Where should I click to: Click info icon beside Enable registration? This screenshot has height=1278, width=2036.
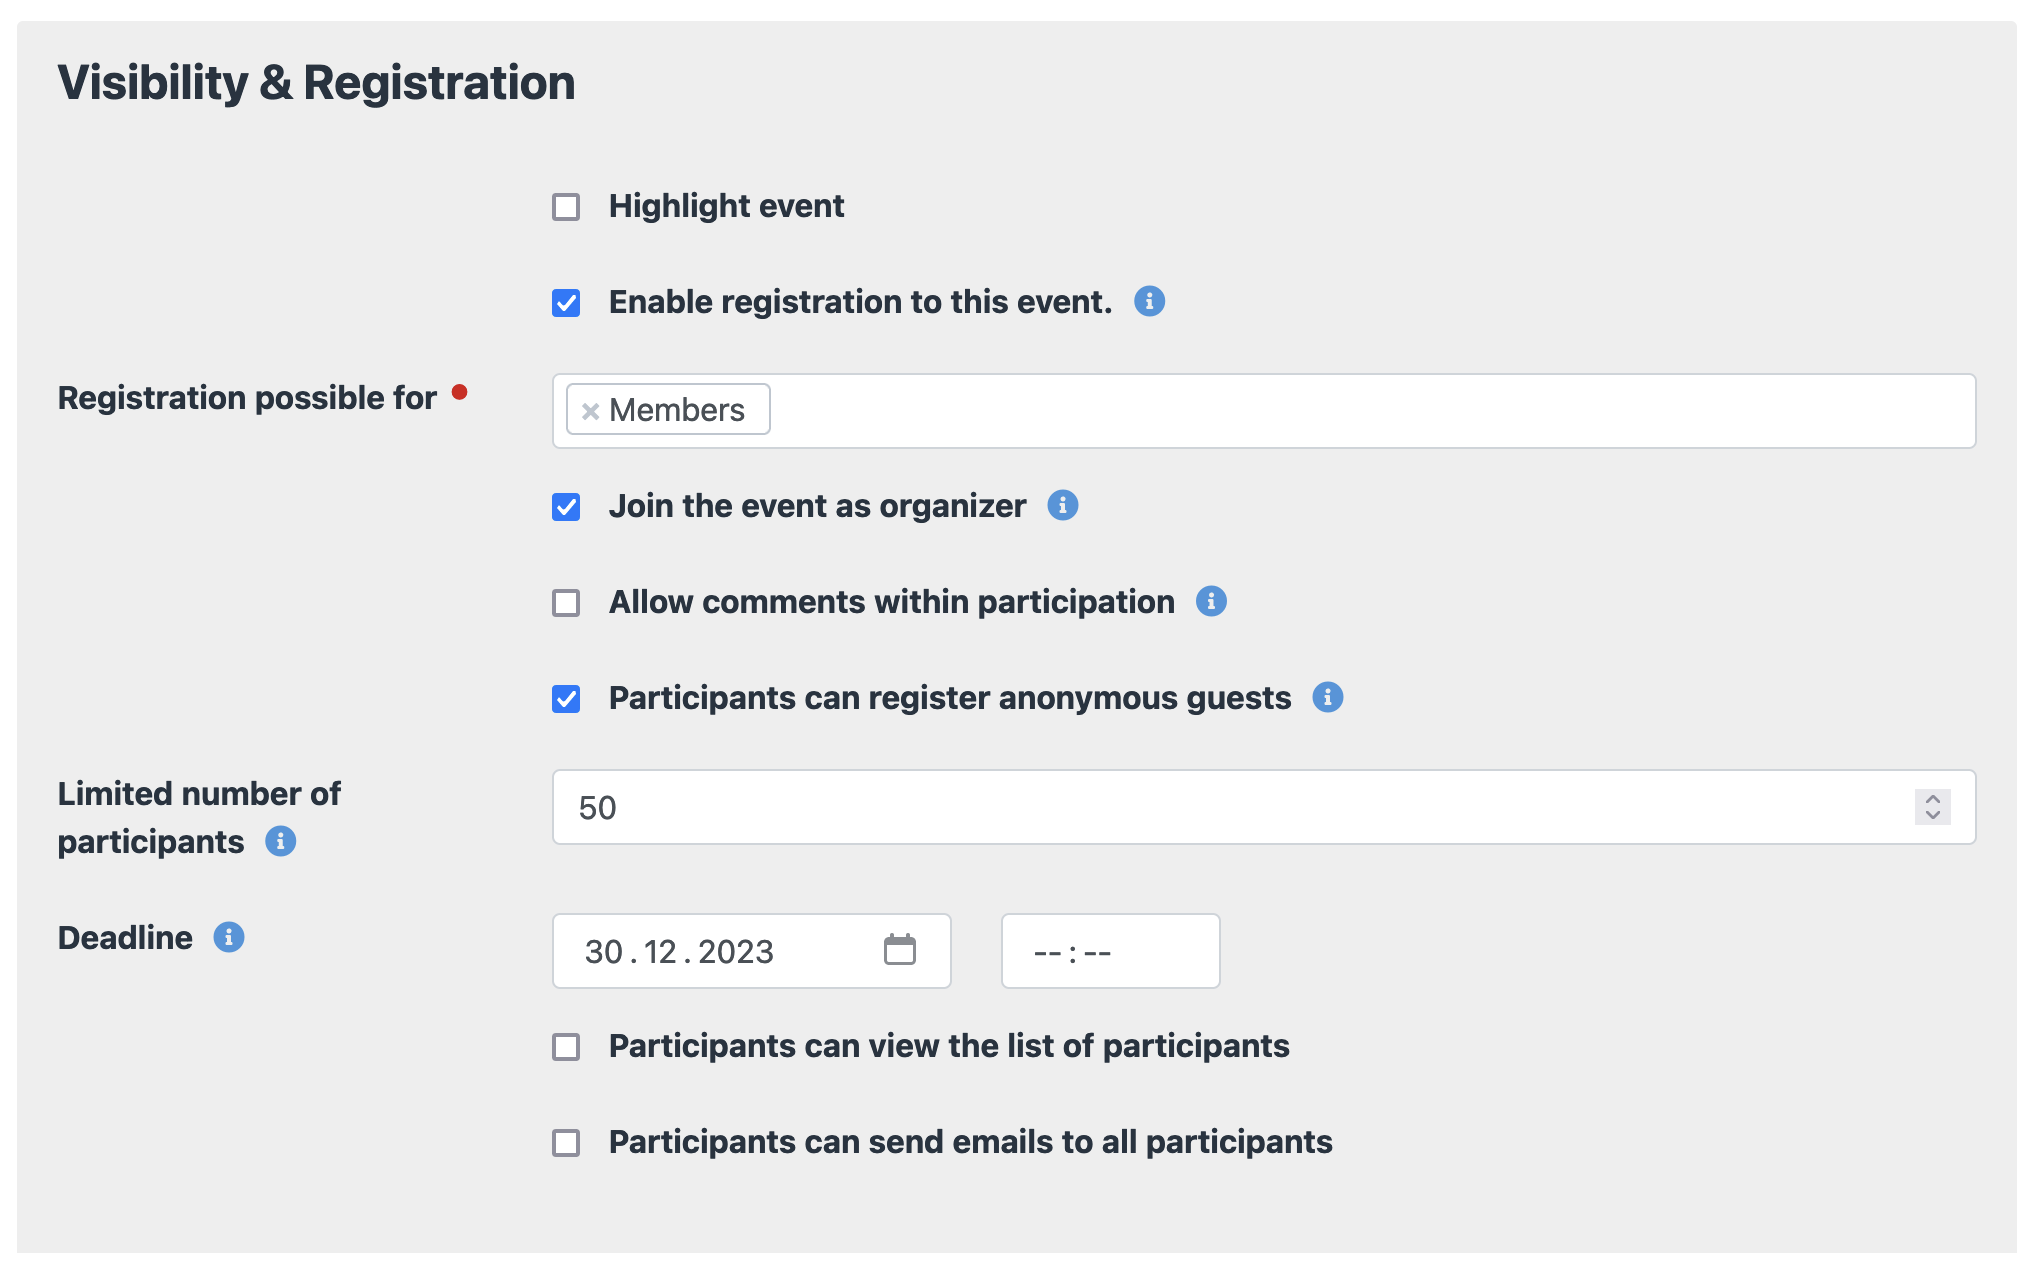point(1149,301)
